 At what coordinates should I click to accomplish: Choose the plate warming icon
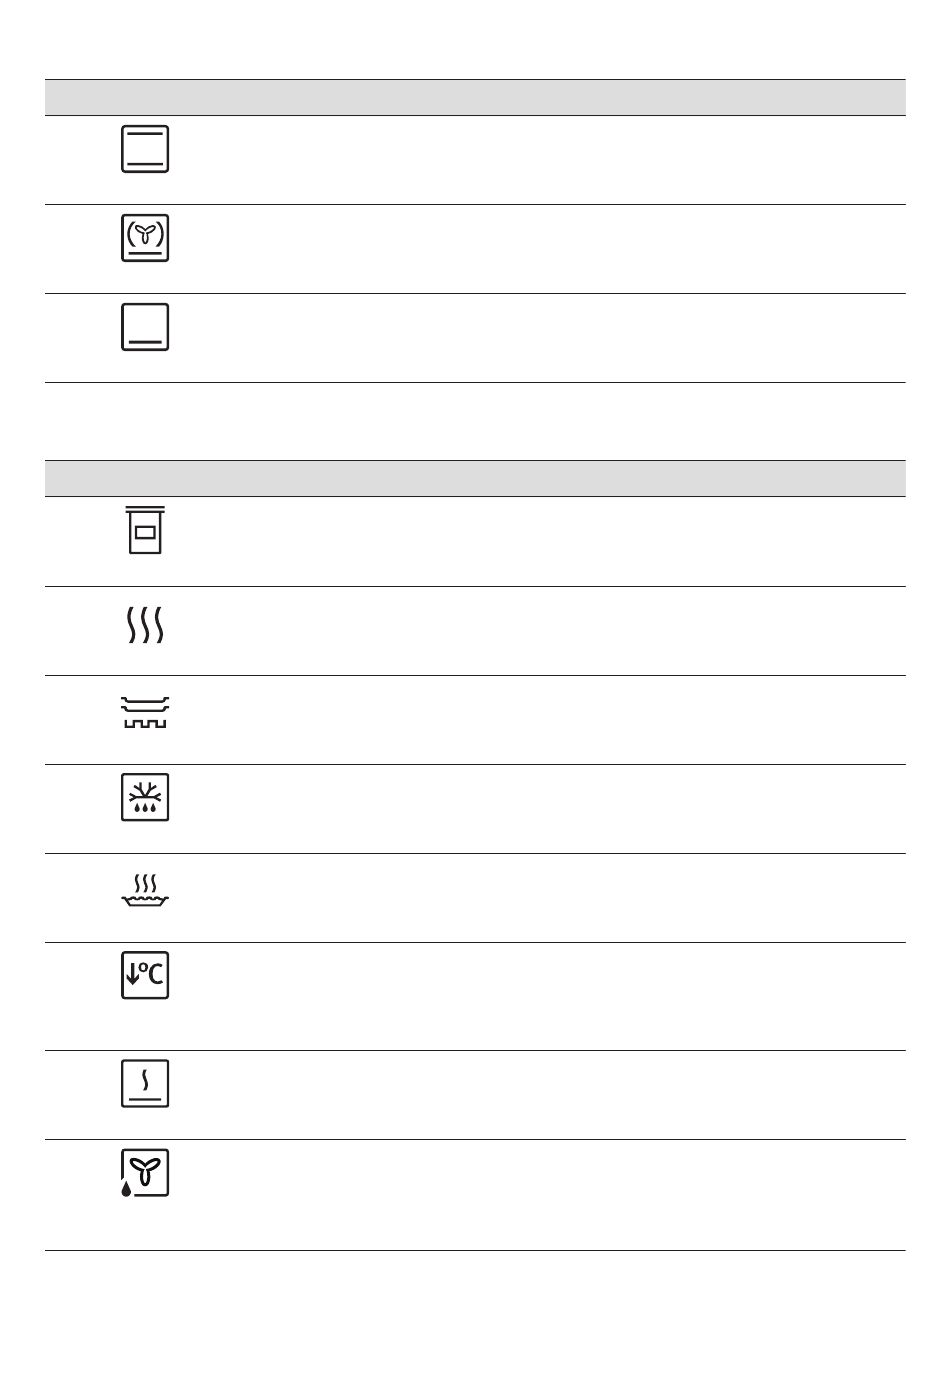click(x=145, y=712)
